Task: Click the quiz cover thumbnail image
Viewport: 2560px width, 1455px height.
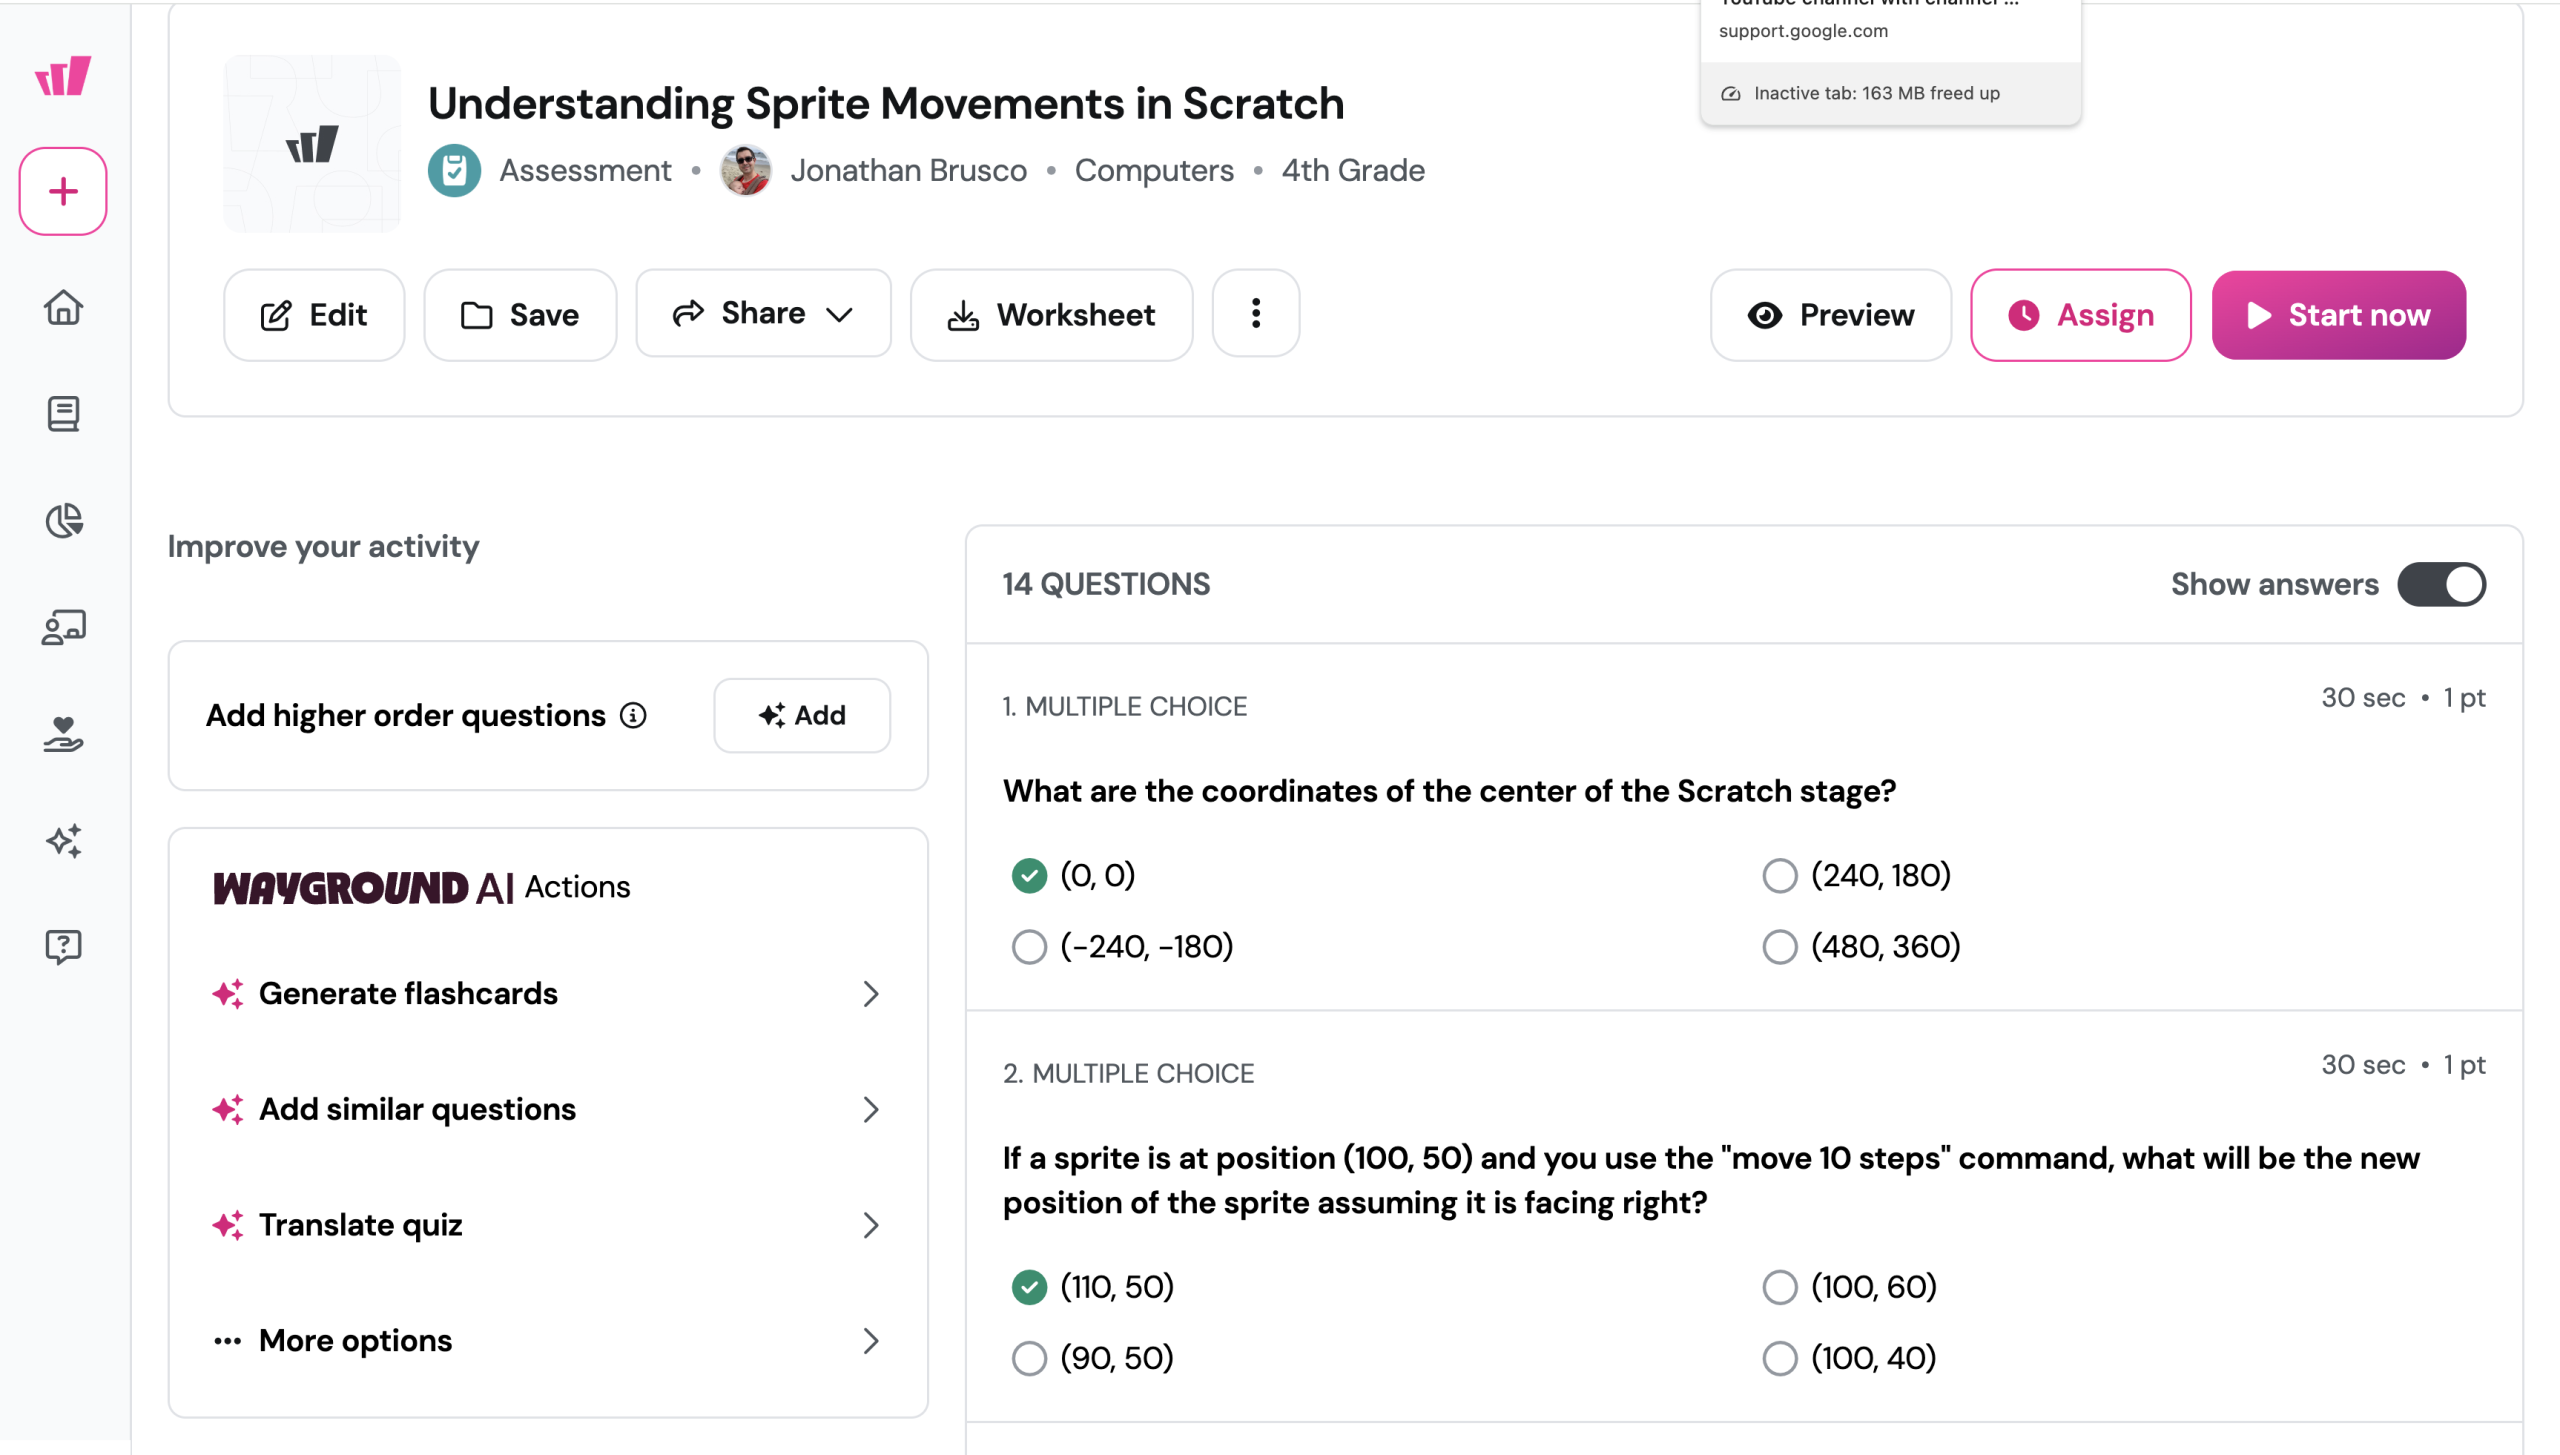Action: [312, 144]
